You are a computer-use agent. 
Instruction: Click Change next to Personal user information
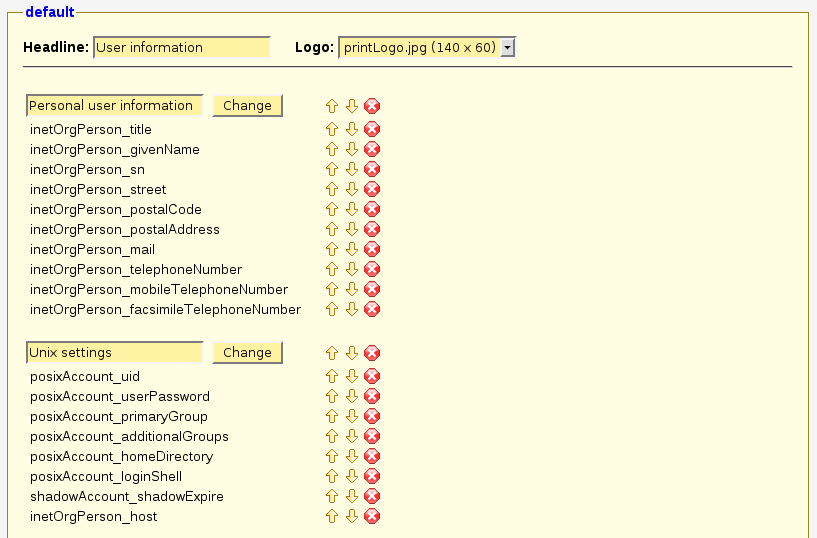247,105
